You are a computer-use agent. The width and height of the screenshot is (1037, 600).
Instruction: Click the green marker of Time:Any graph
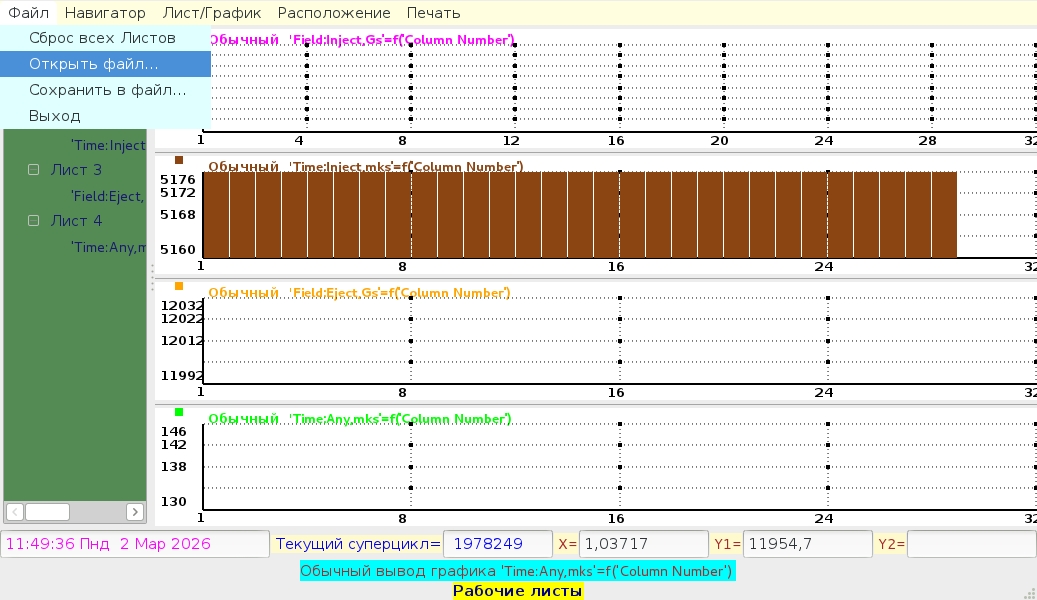pos(179,412)
